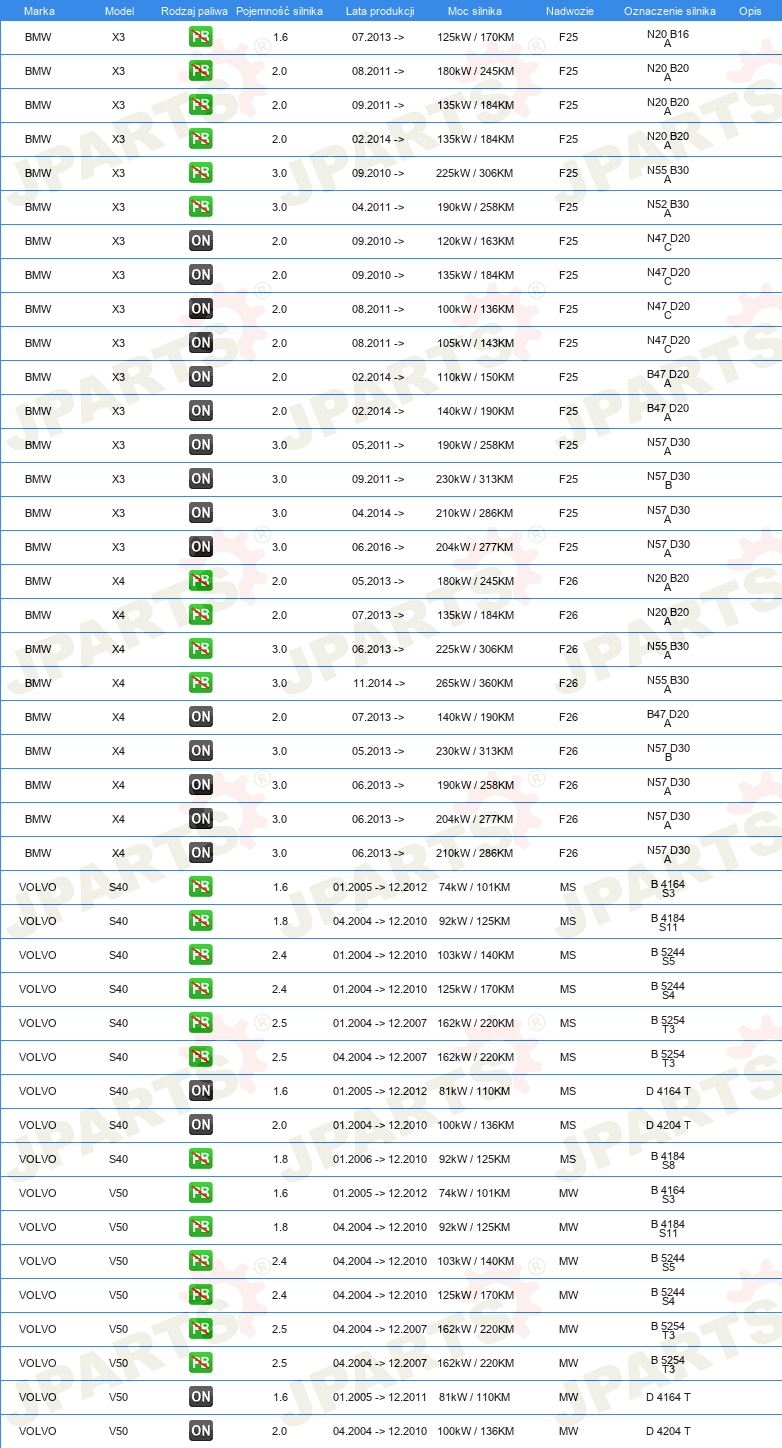The image size is (782, 1448).
Task: Click the Lata produkcji column header
Action: [x=380, y=11]
